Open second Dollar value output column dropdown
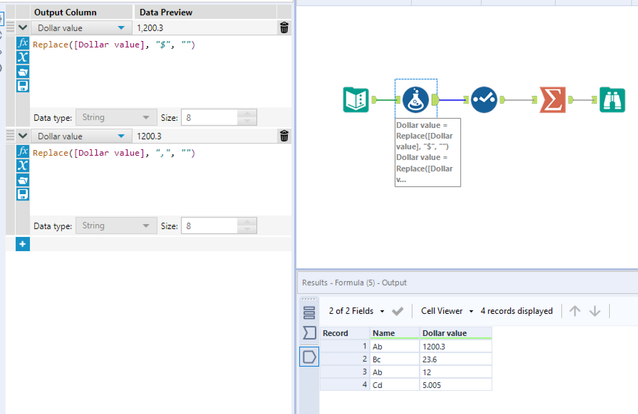 click(x=121, y=136)
